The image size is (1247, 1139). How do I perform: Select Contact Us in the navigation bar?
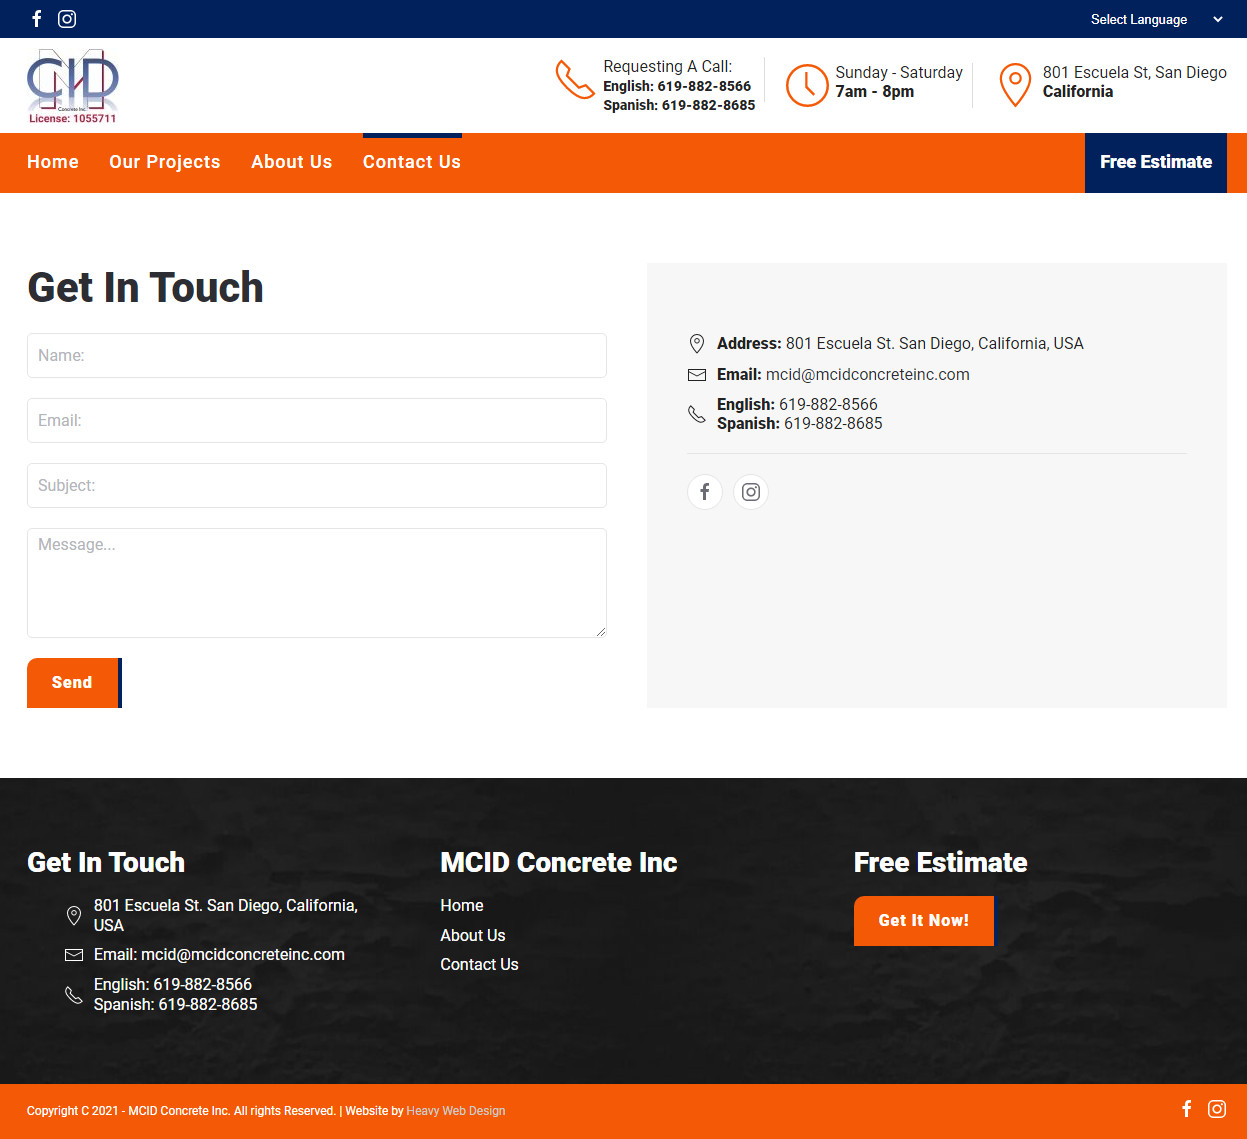(412, 162)
